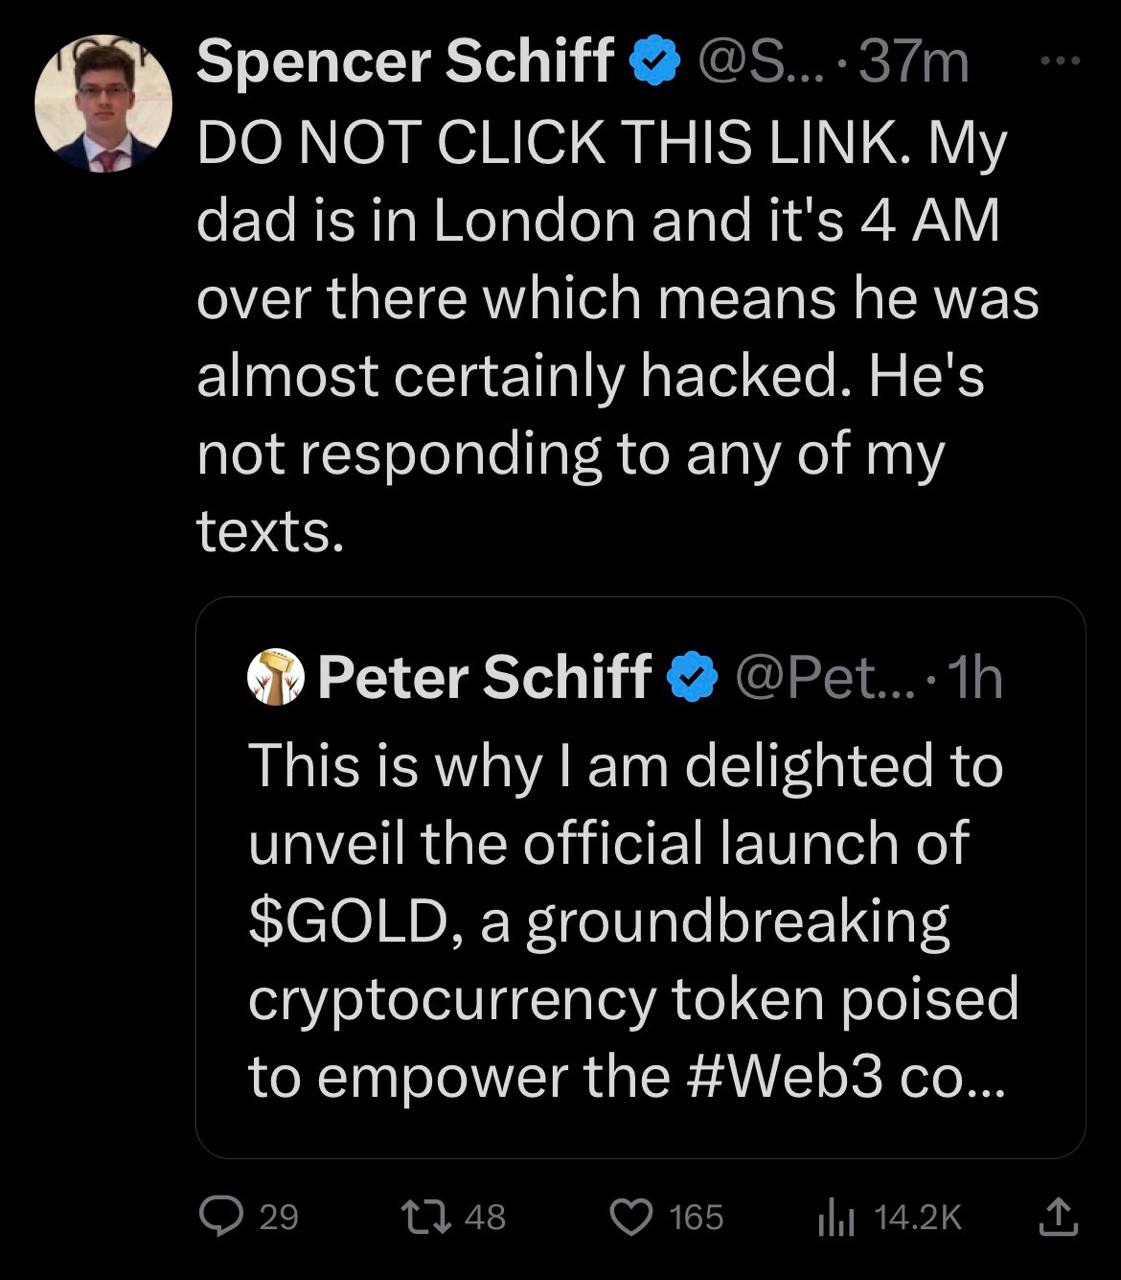Like the tweet with the heart icon
The image size is (1121, 1280).
pos(631,1217)
